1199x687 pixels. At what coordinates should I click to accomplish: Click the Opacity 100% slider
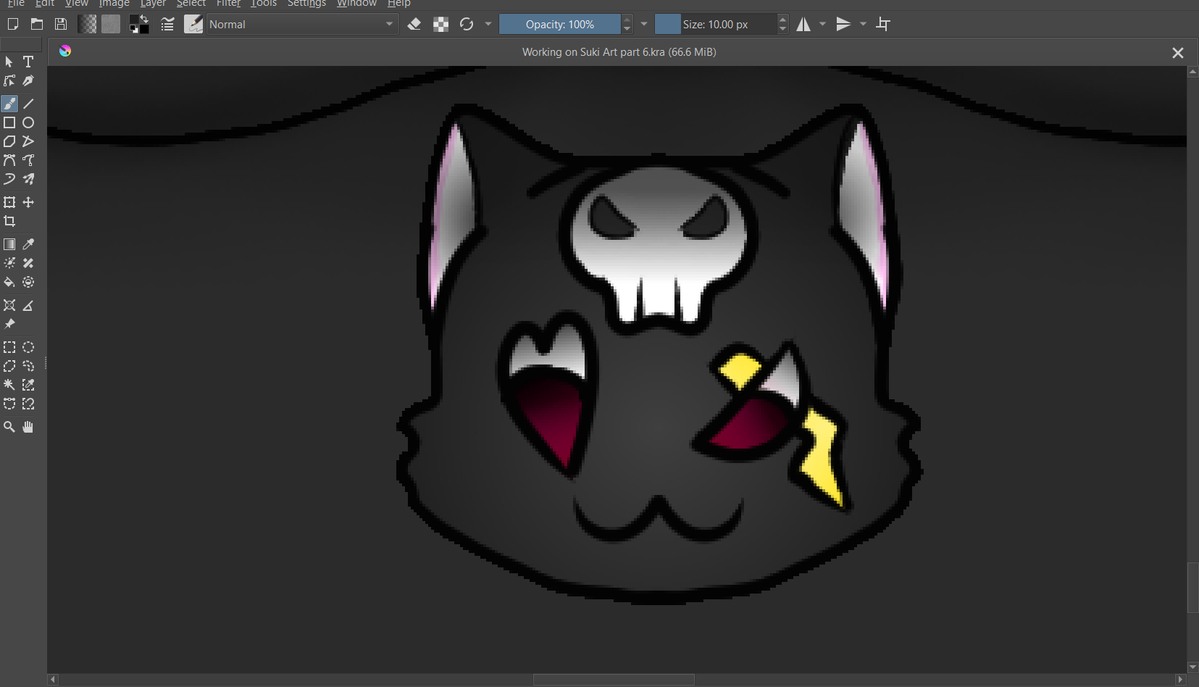(560, 24)
